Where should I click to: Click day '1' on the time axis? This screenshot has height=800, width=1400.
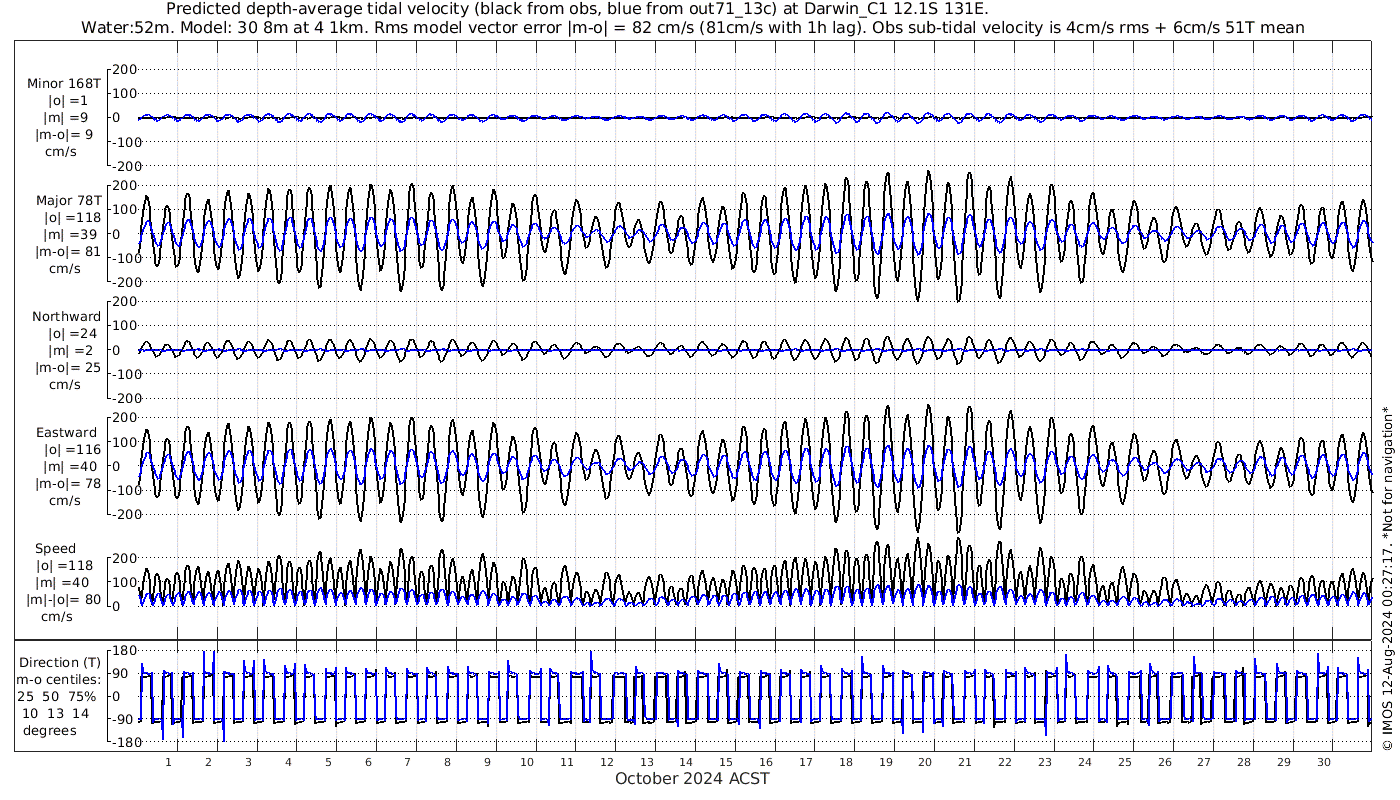[x=169, y=762]
